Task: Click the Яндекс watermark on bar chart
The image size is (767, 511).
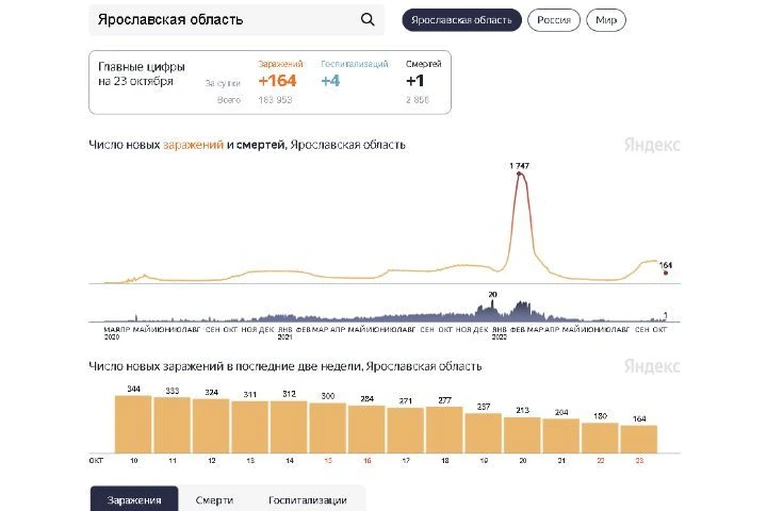Action: 652,366
